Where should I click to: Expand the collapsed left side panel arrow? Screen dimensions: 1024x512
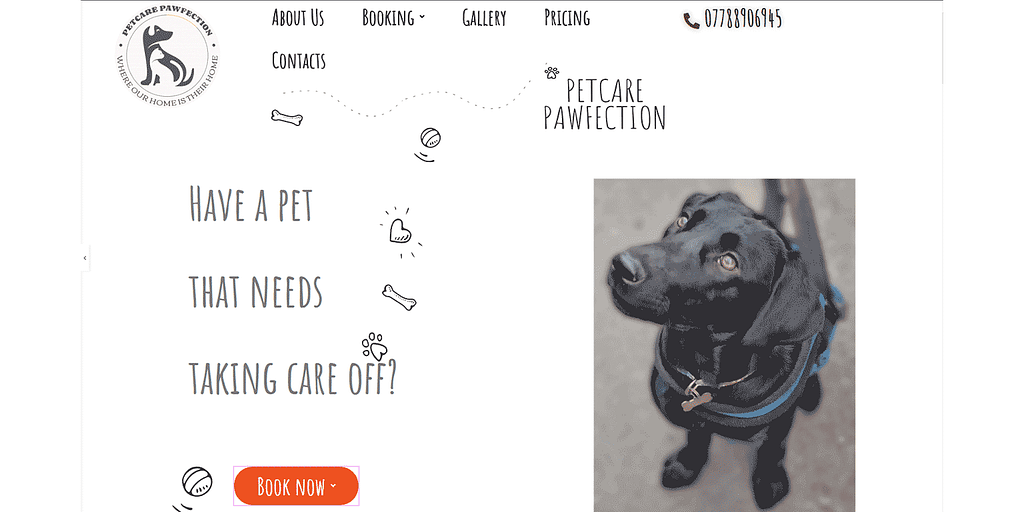pos(85,258)
